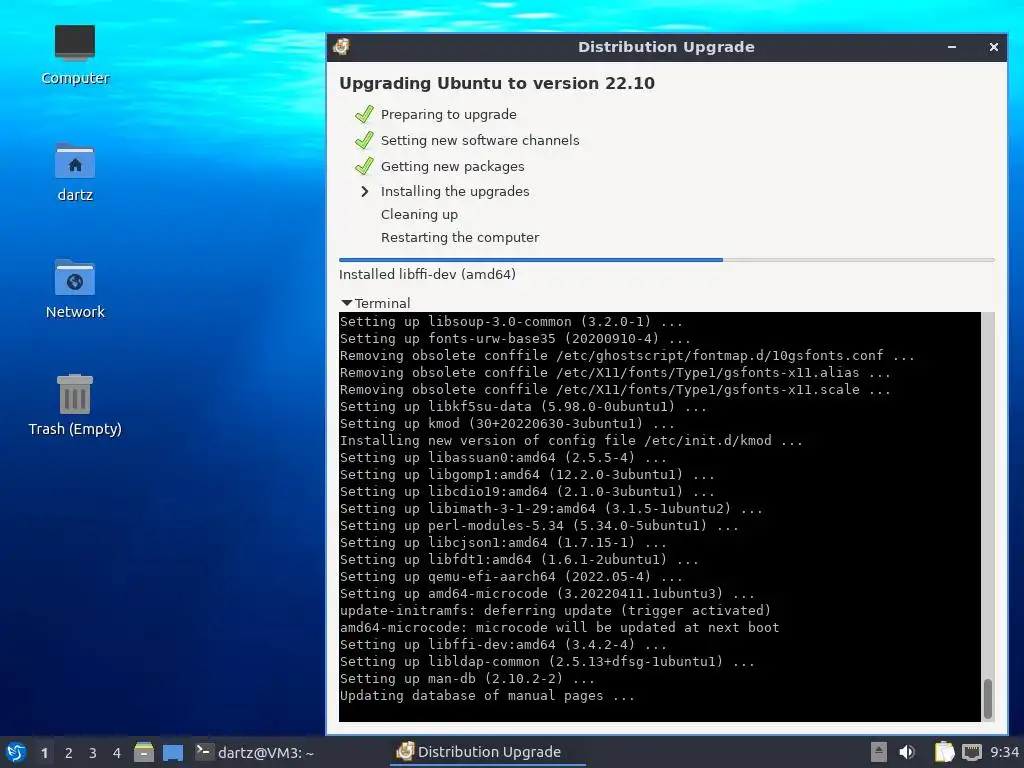The image size is (1024, 768).
Task: Click the blue show desktop icon in the panel
Action: (x=172, y=752)
